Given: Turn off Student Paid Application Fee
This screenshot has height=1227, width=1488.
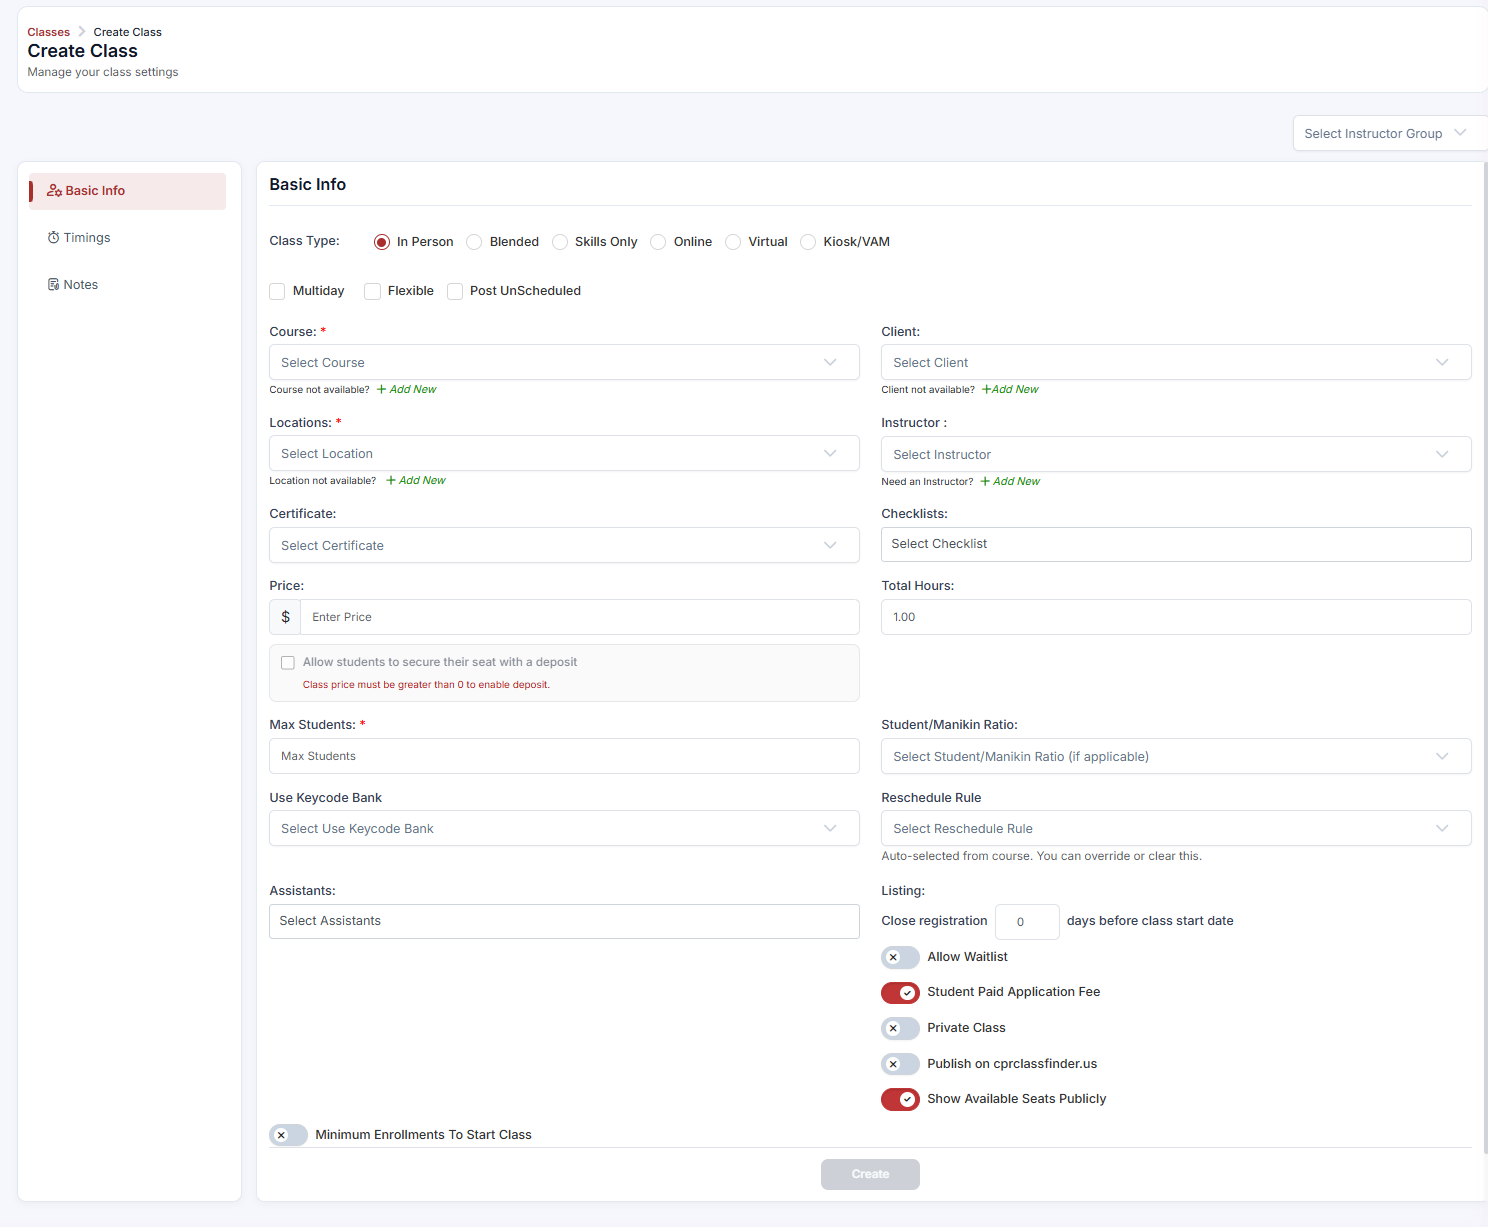Looking at the screenshot, I should [900, 993].
